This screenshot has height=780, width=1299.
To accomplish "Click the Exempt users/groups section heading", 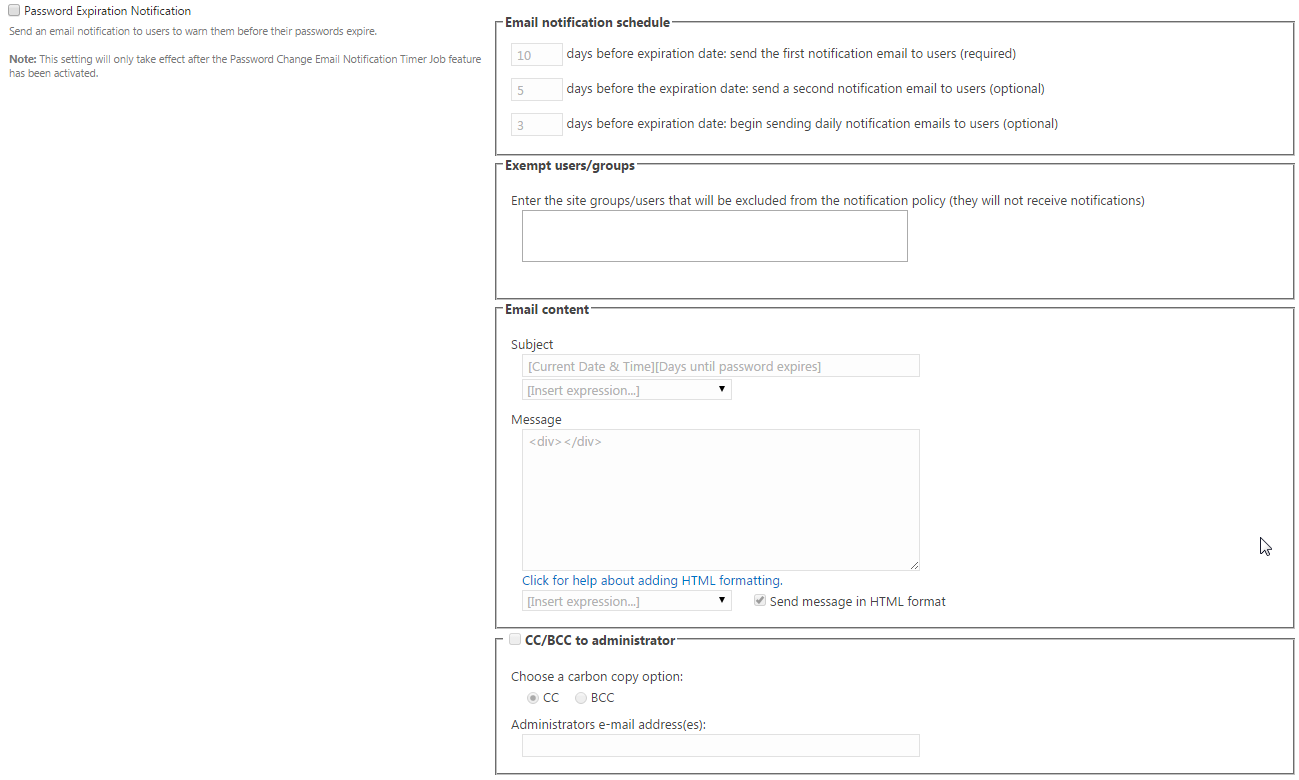I will [x=569, y=165].
